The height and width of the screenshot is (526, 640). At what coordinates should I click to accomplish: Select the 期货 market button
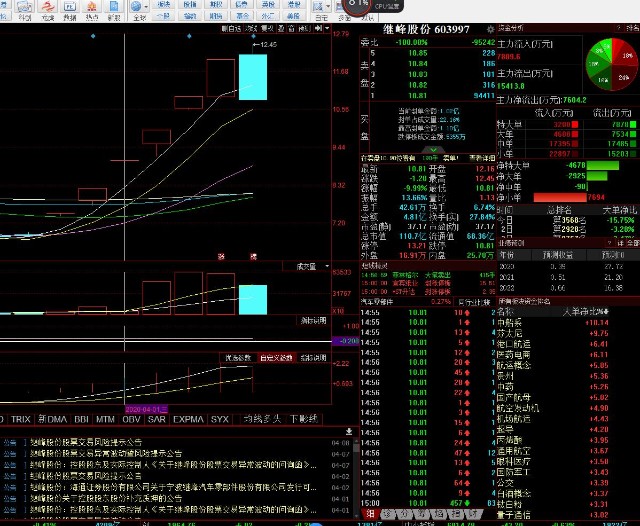point(216,16)
